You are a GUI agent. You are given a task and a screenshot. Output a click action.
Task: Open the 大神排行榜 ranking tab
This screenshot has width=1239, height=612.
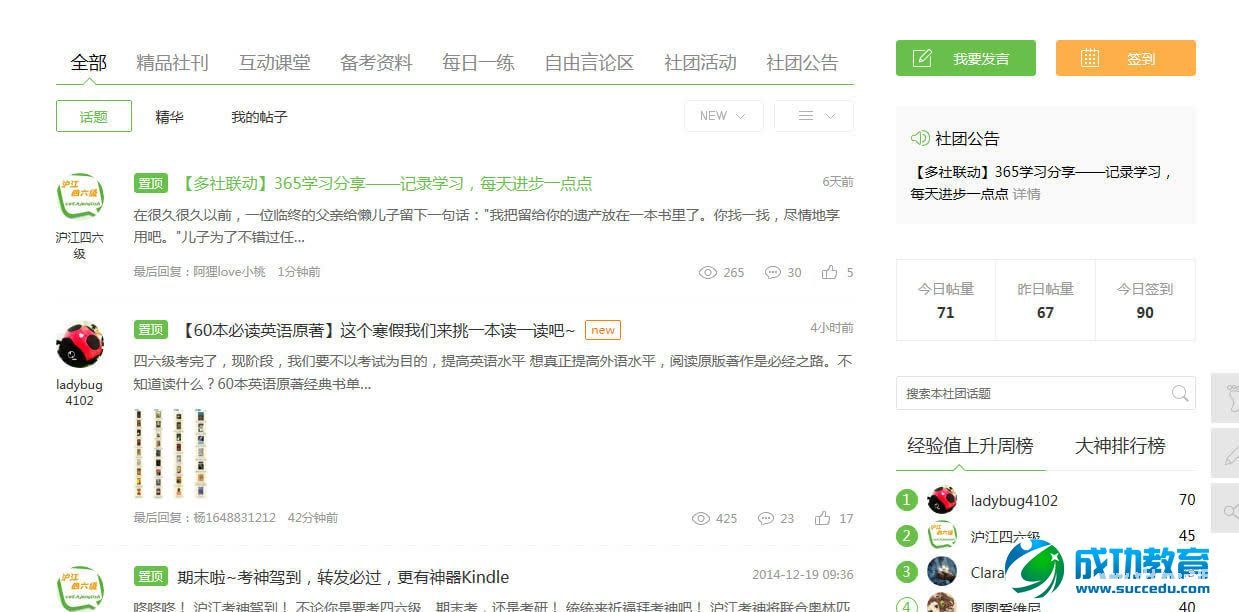pos(1119,446)
